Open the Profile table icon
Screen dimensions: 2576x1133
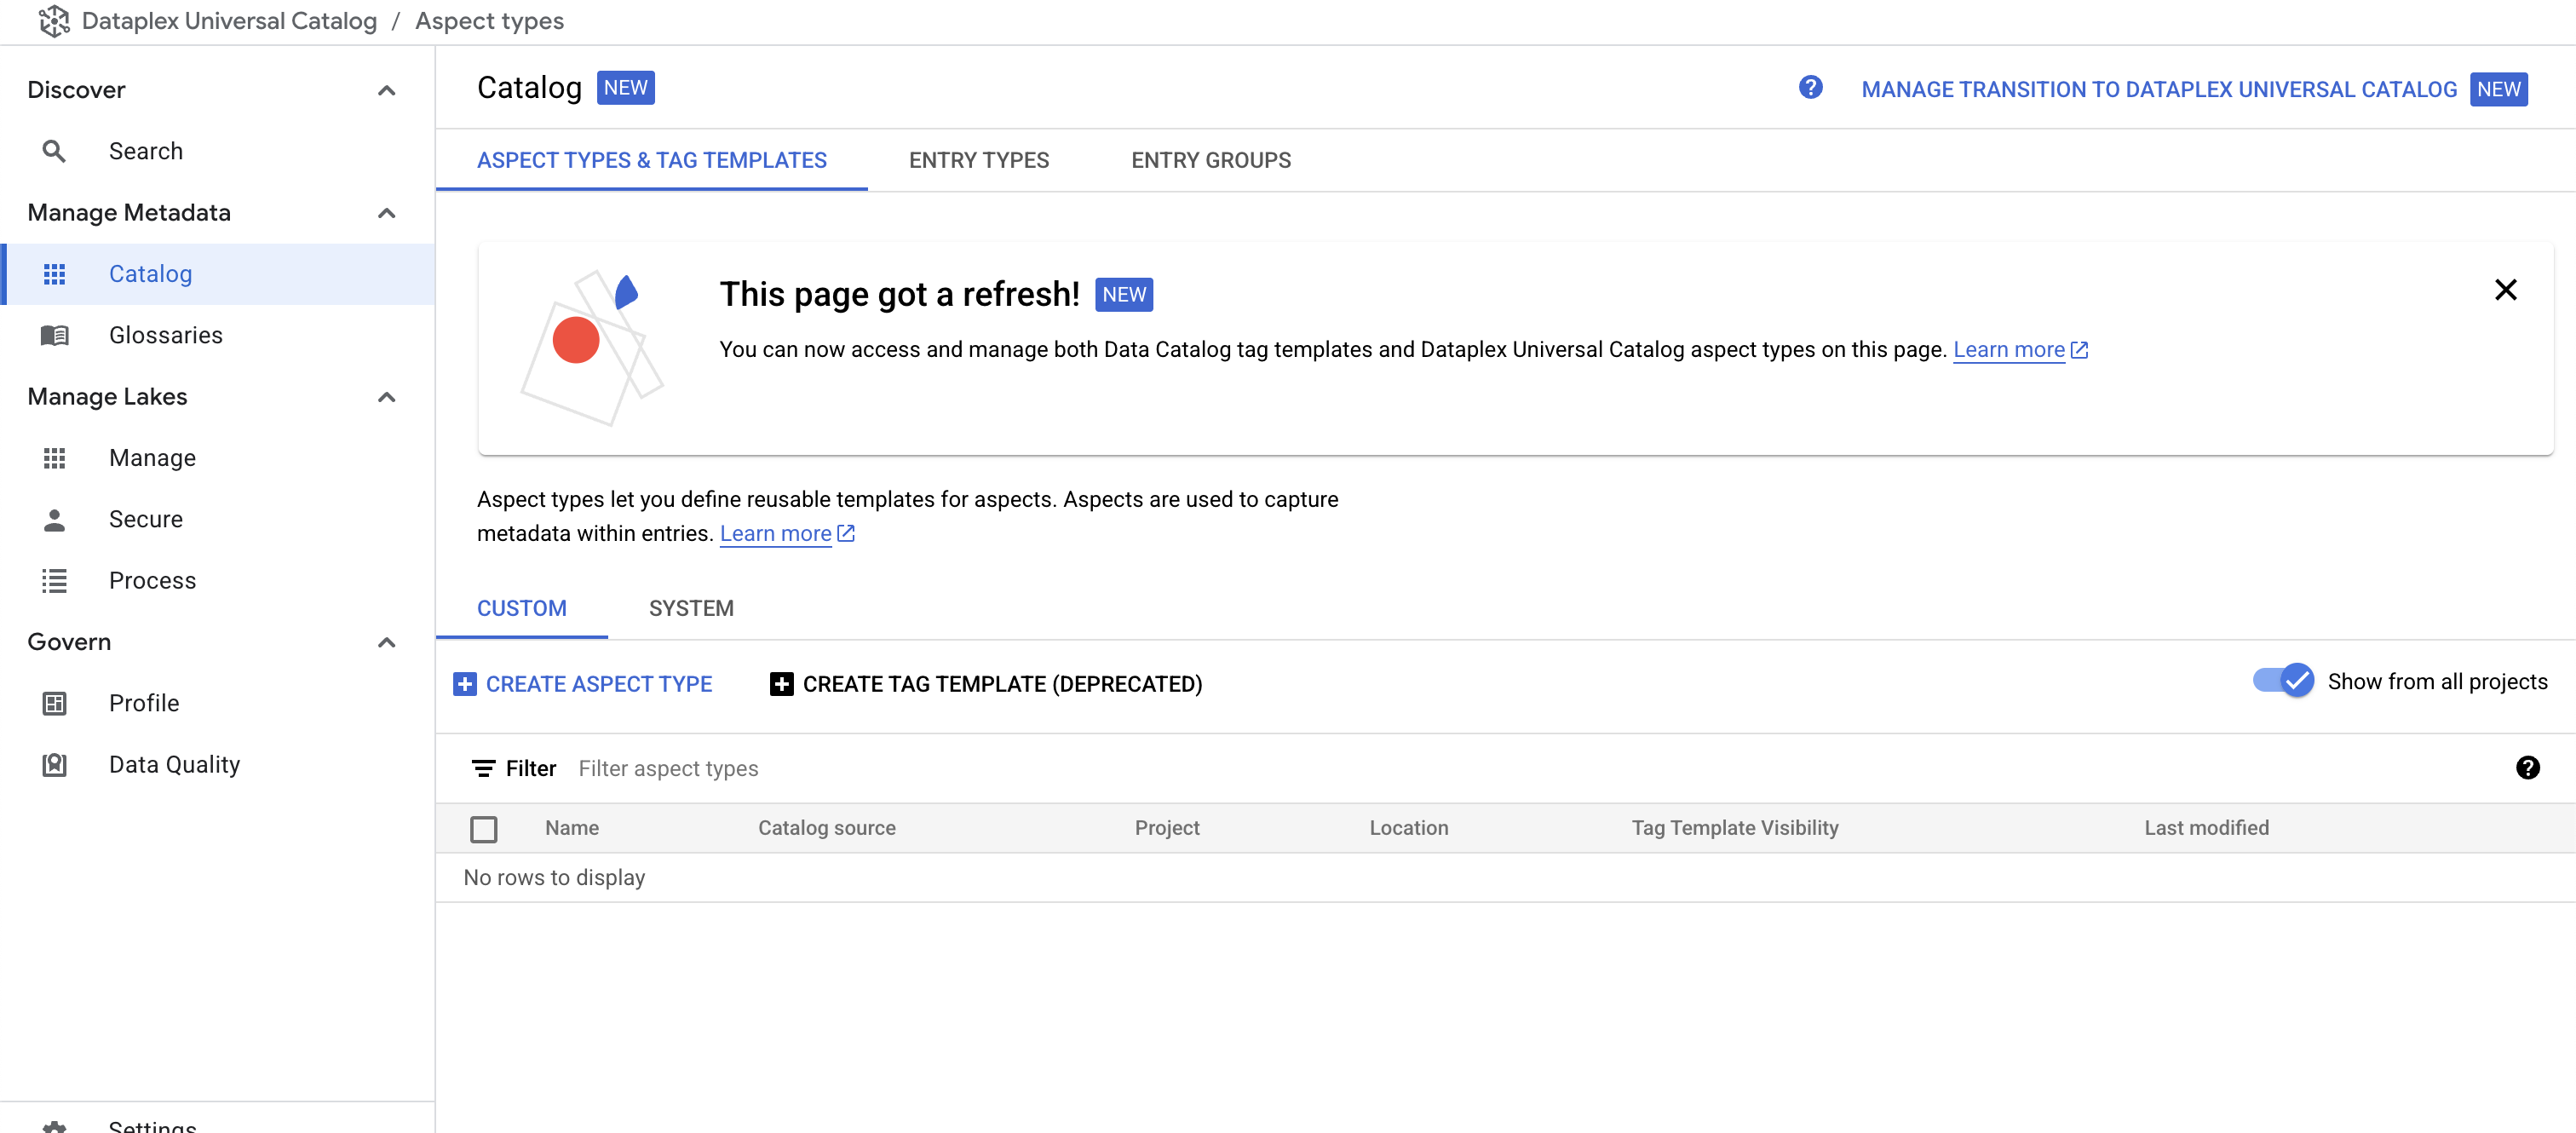click(x=54, y=703)
